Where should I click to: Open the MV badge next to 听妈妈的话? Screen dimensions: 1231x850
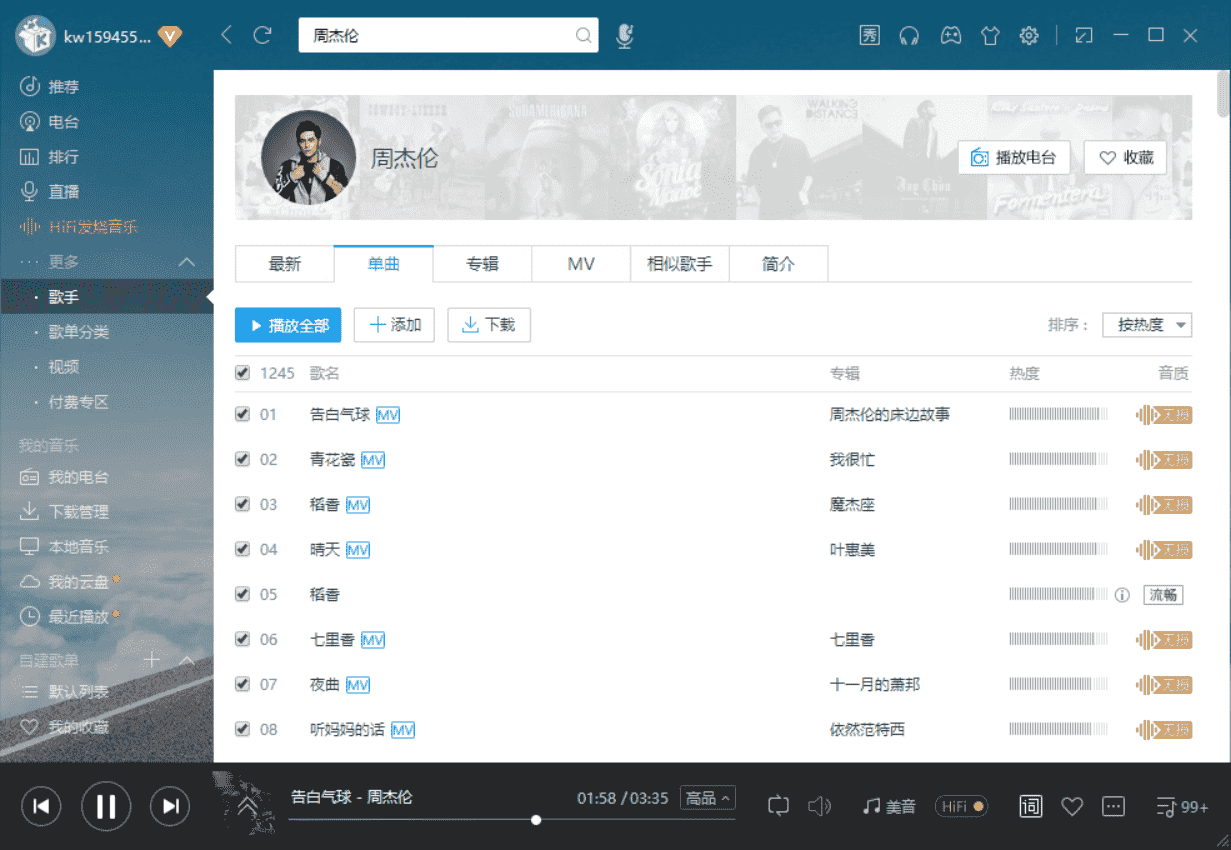pos(403,730)
